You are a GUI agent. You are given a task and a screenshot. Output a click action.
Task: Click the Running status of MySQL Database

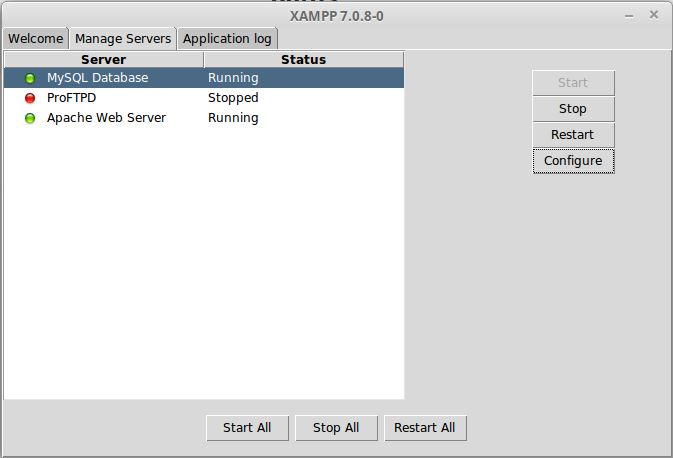coord(233,78)
